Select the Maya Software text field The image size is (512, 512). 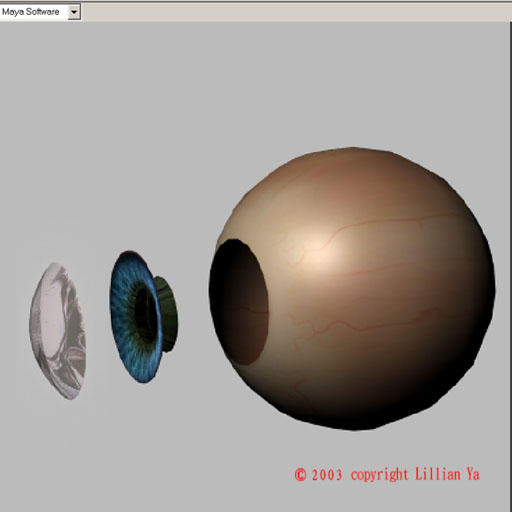34,12
